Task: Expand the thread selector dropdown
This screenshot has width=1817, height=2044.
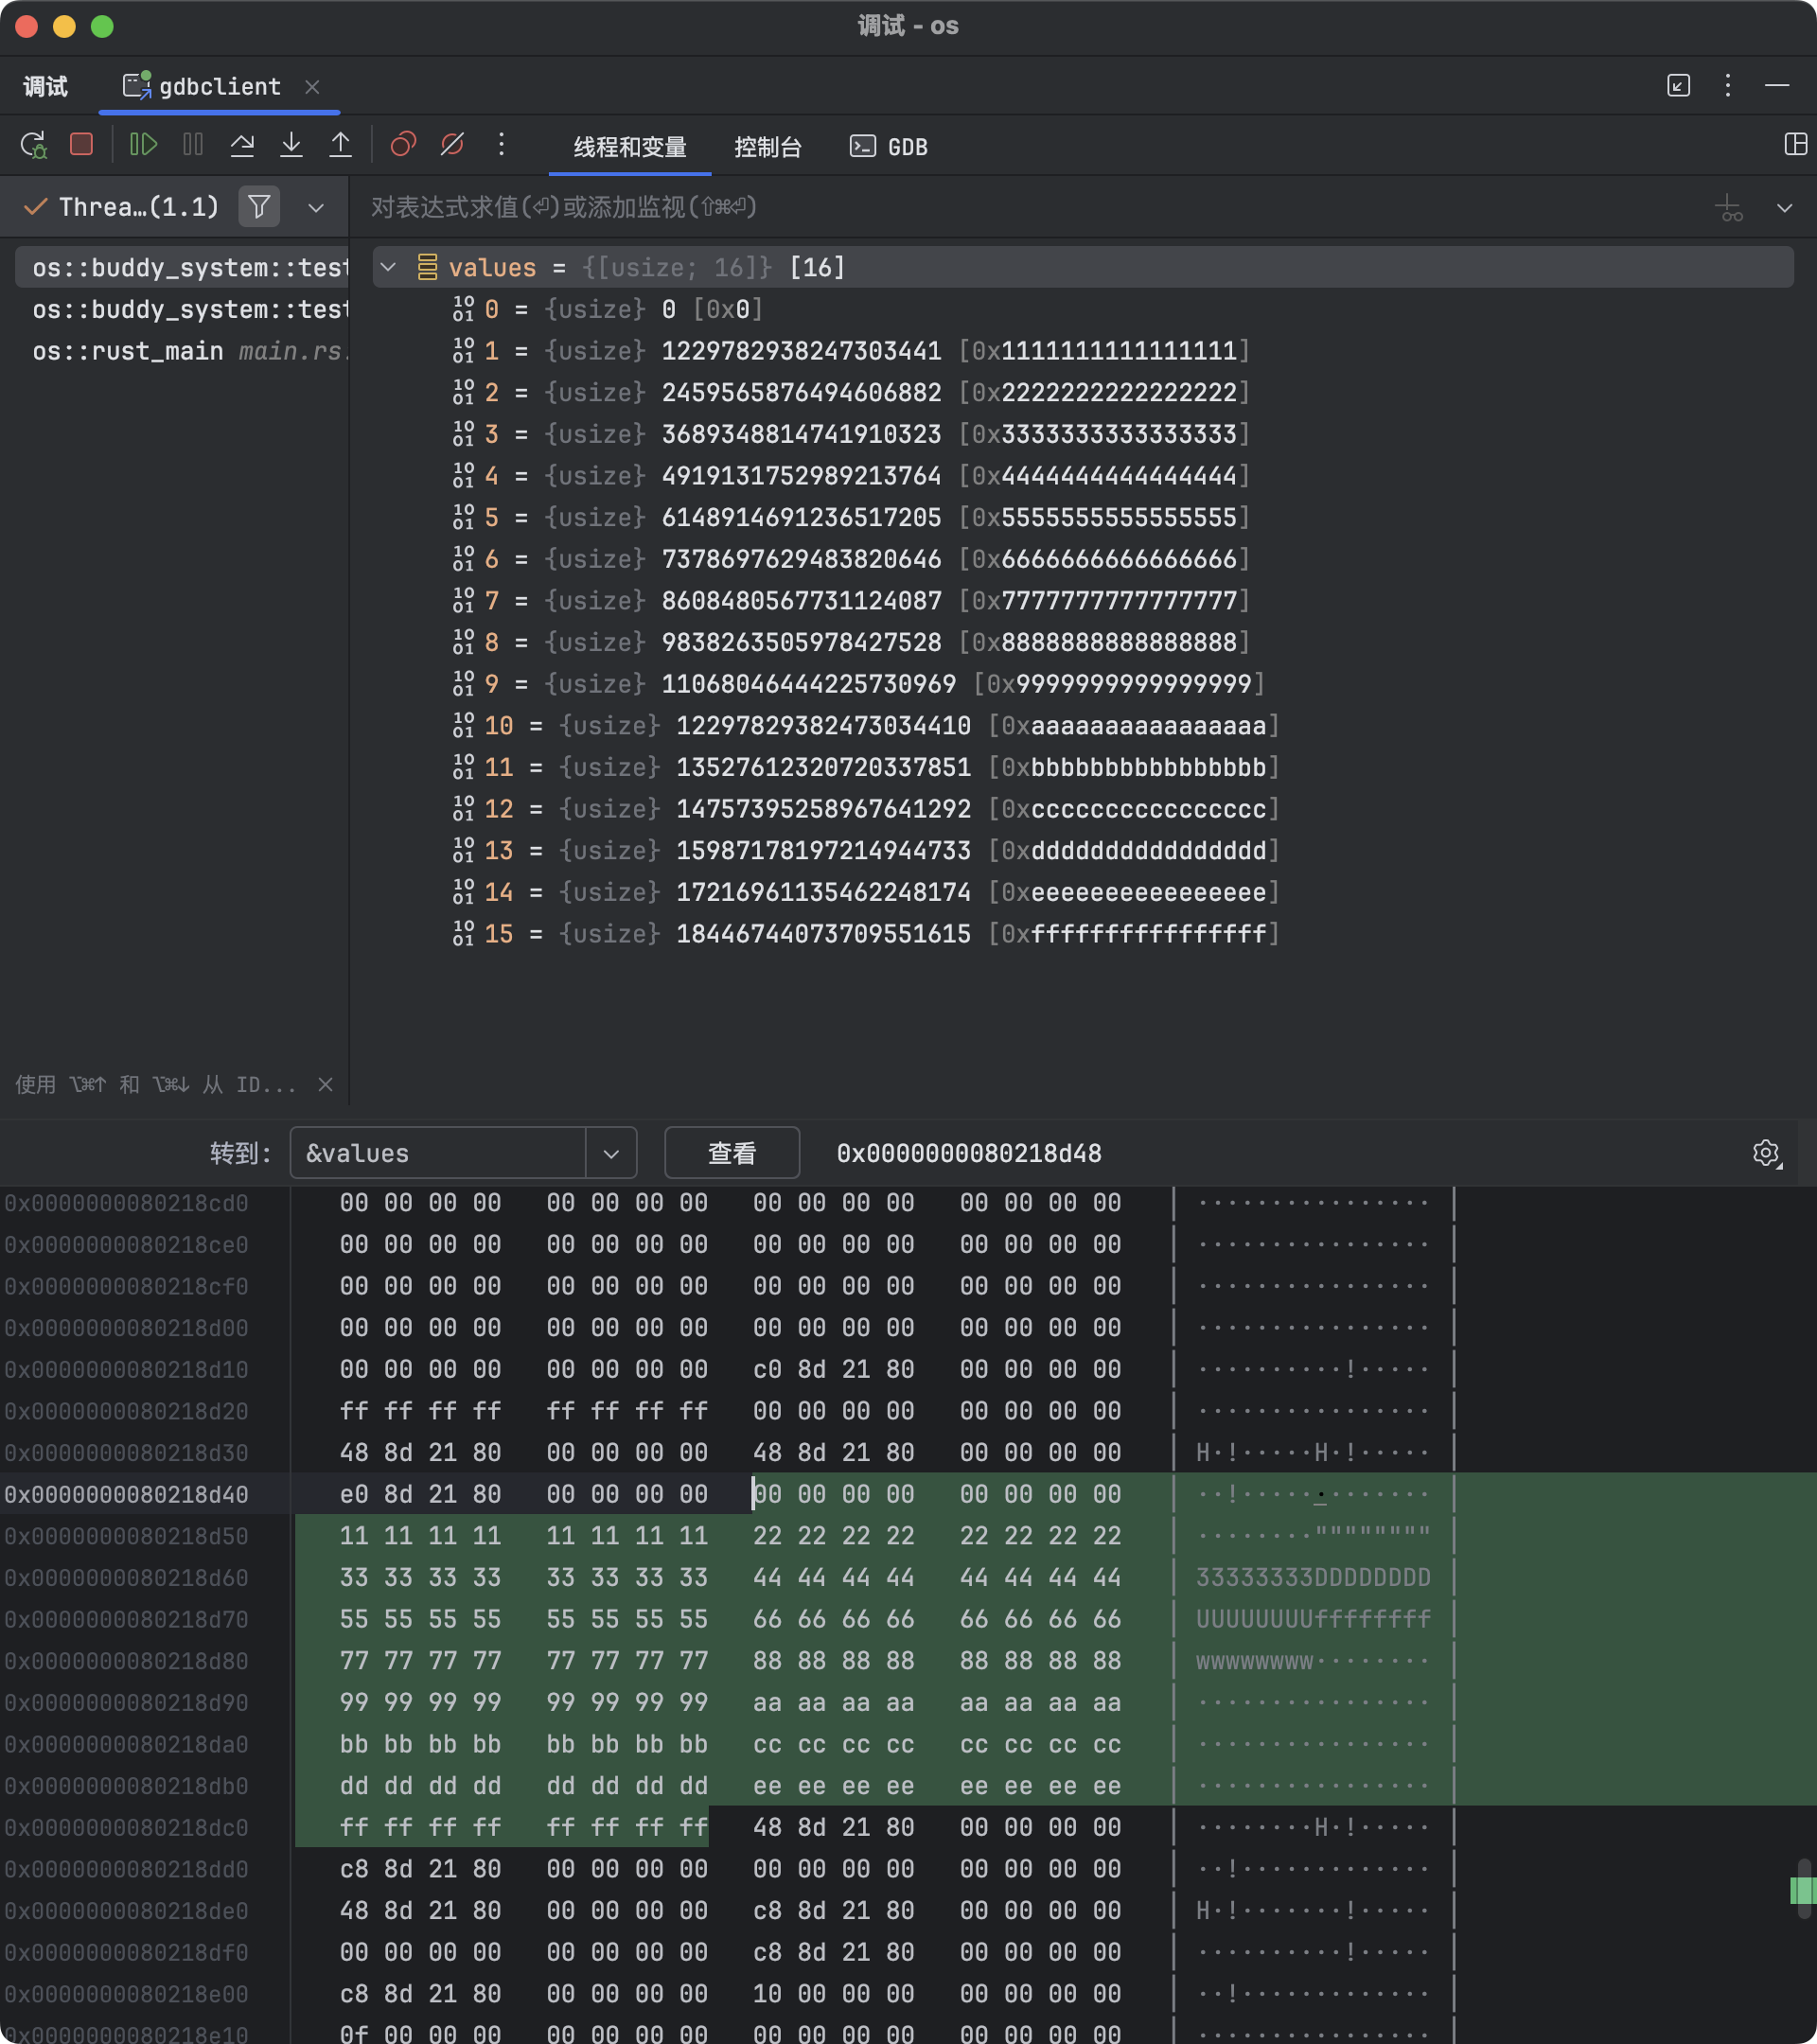Action: (x=316, y=208)
